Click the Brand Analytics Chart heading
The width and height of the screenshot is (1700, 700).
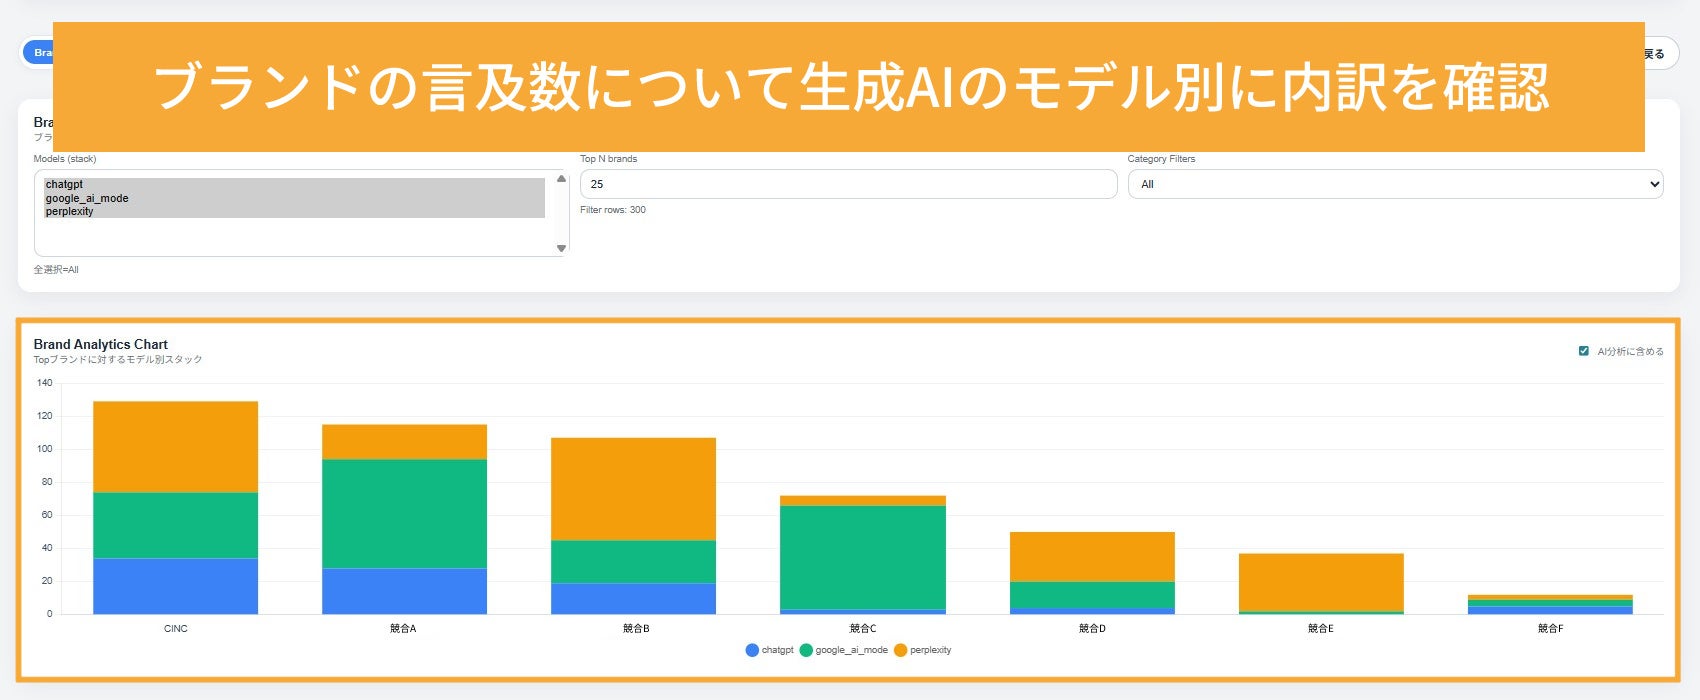(x=101, y=344)
